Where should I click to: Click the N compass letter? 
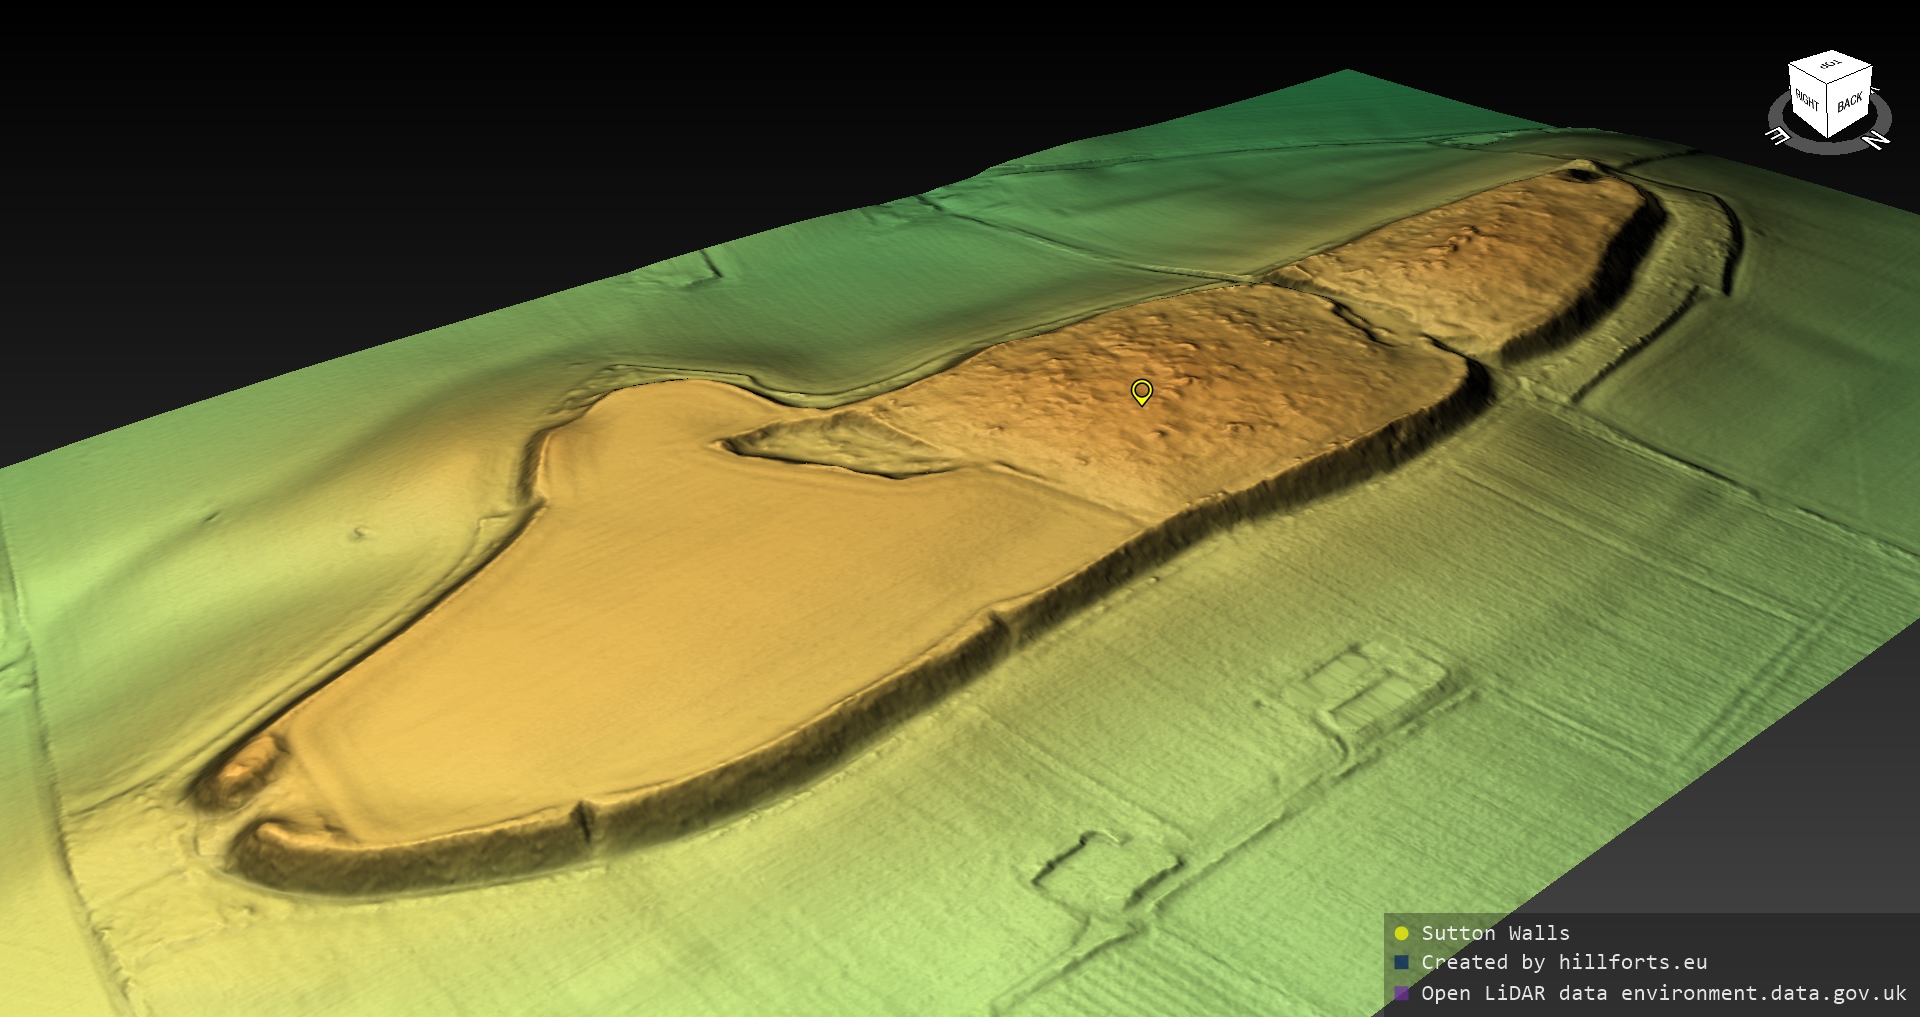point(1877,140)
